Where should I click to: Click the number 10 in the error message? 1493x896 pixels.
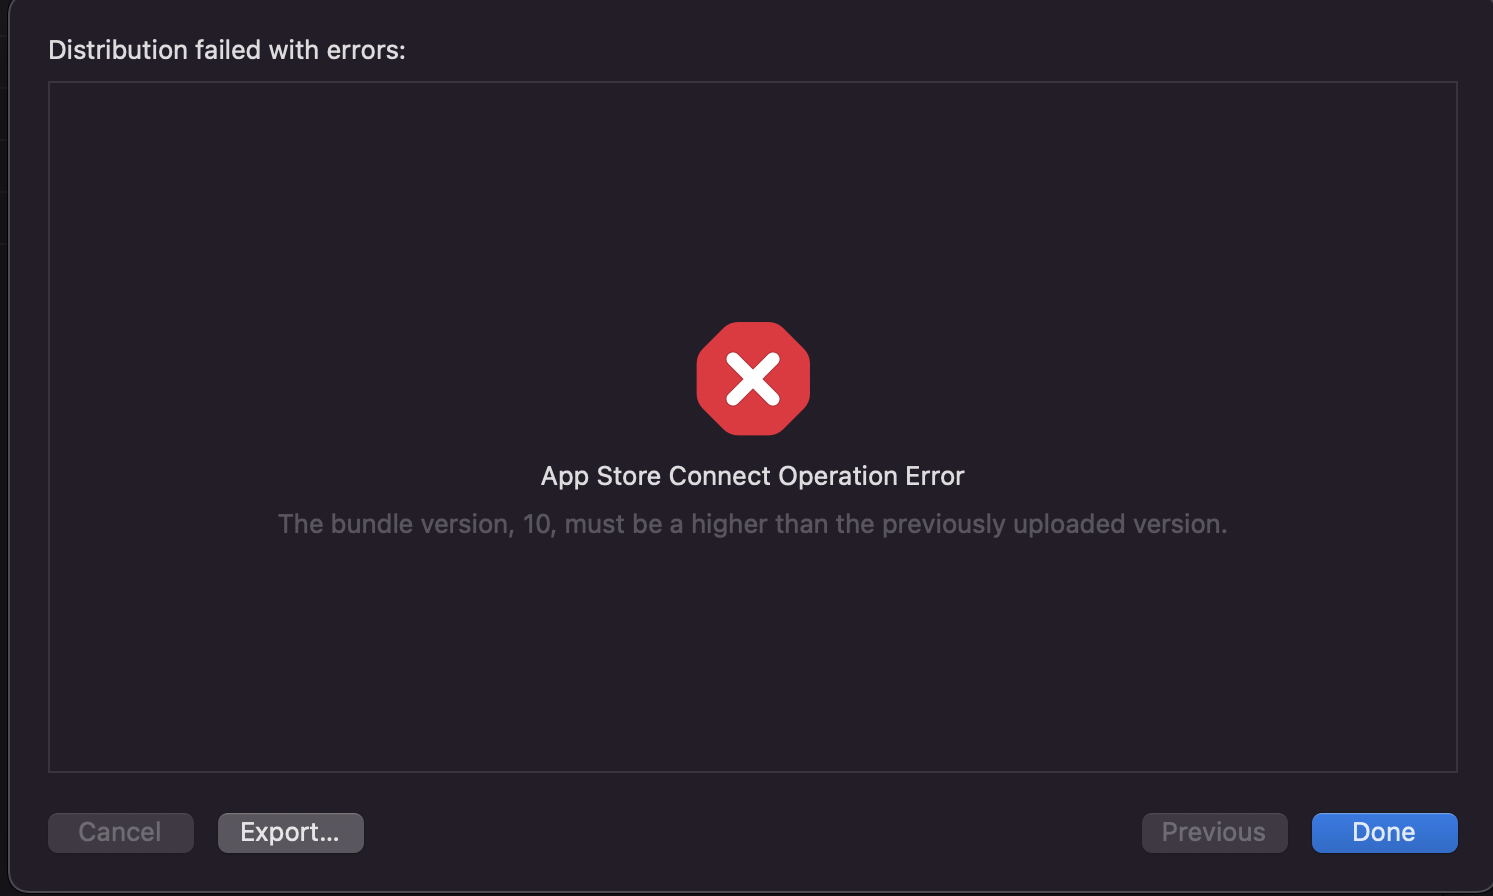click(x=537, y=524)
